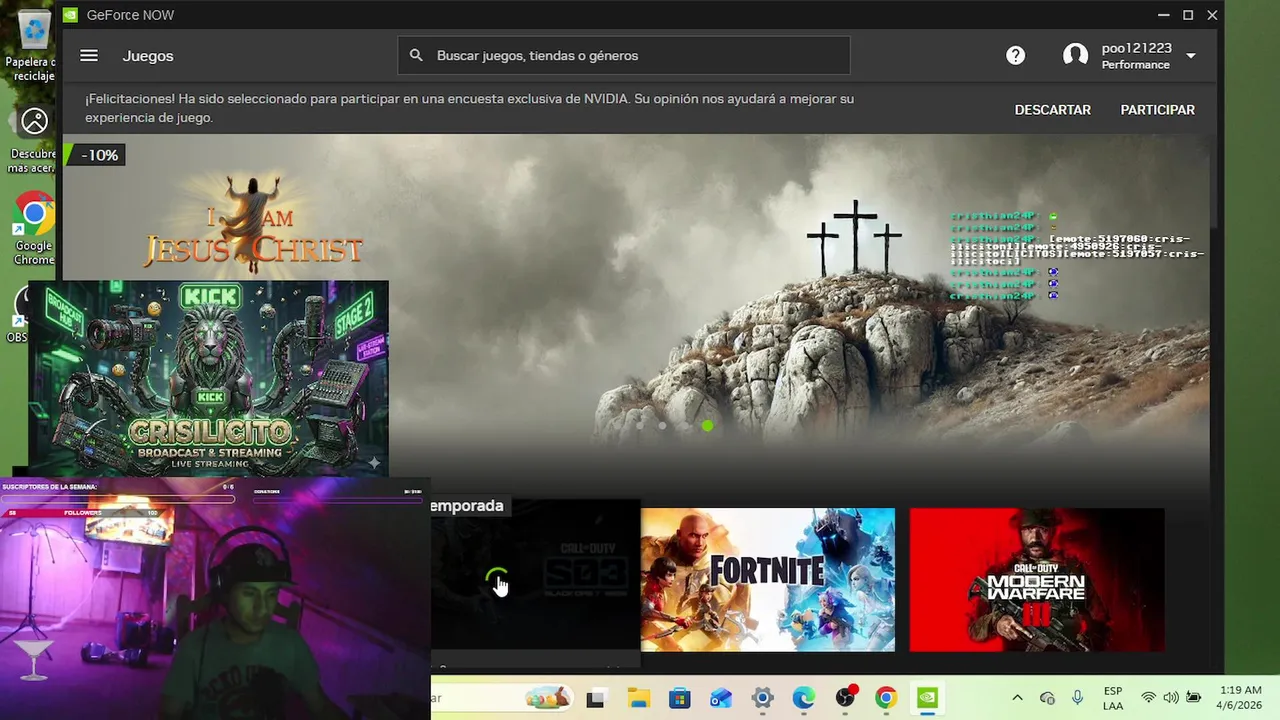Switch to Chrome in the taskbar
The image size is (1280, 720).
coord(886,698)
